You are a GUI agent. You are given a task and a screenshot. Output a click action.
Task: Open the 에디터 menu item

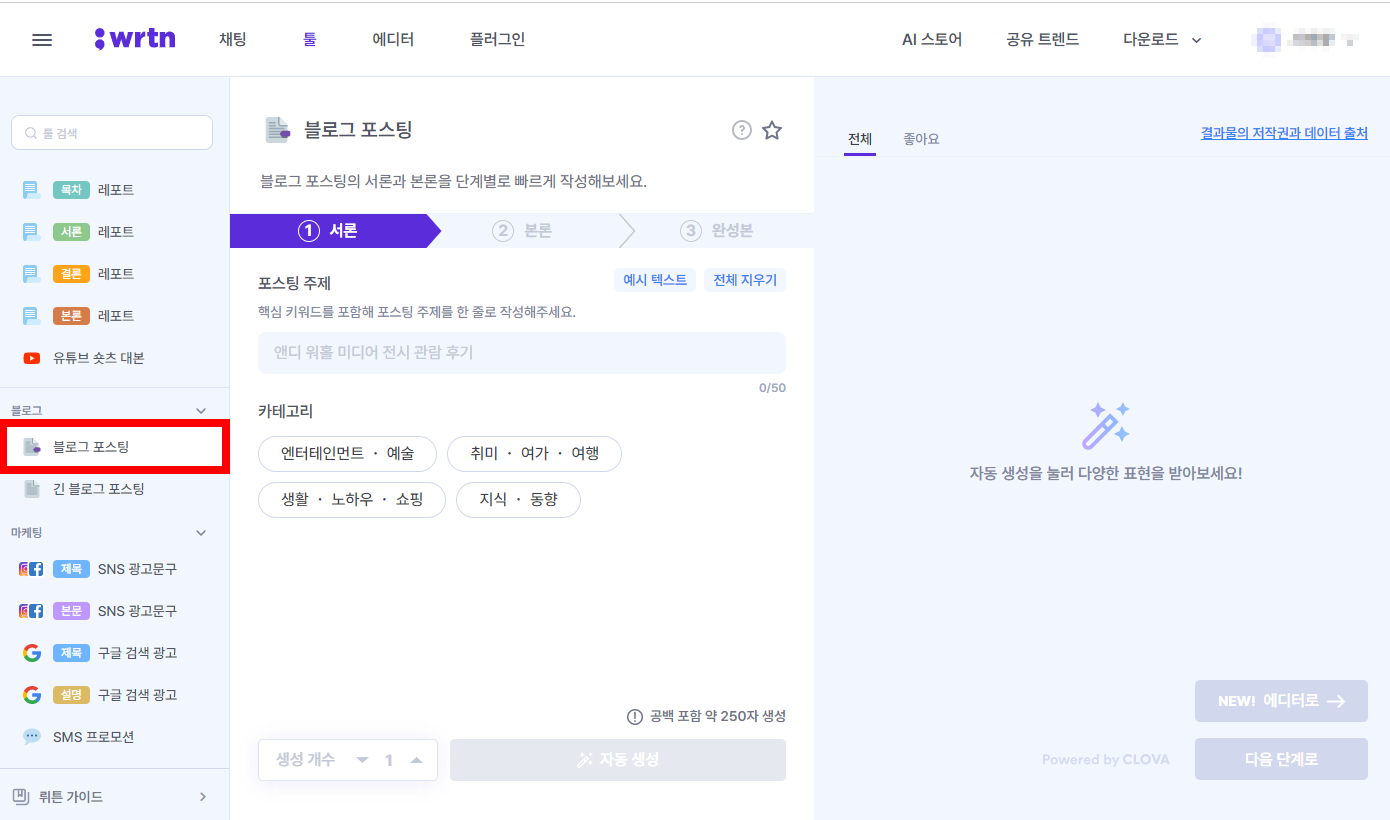392,39
